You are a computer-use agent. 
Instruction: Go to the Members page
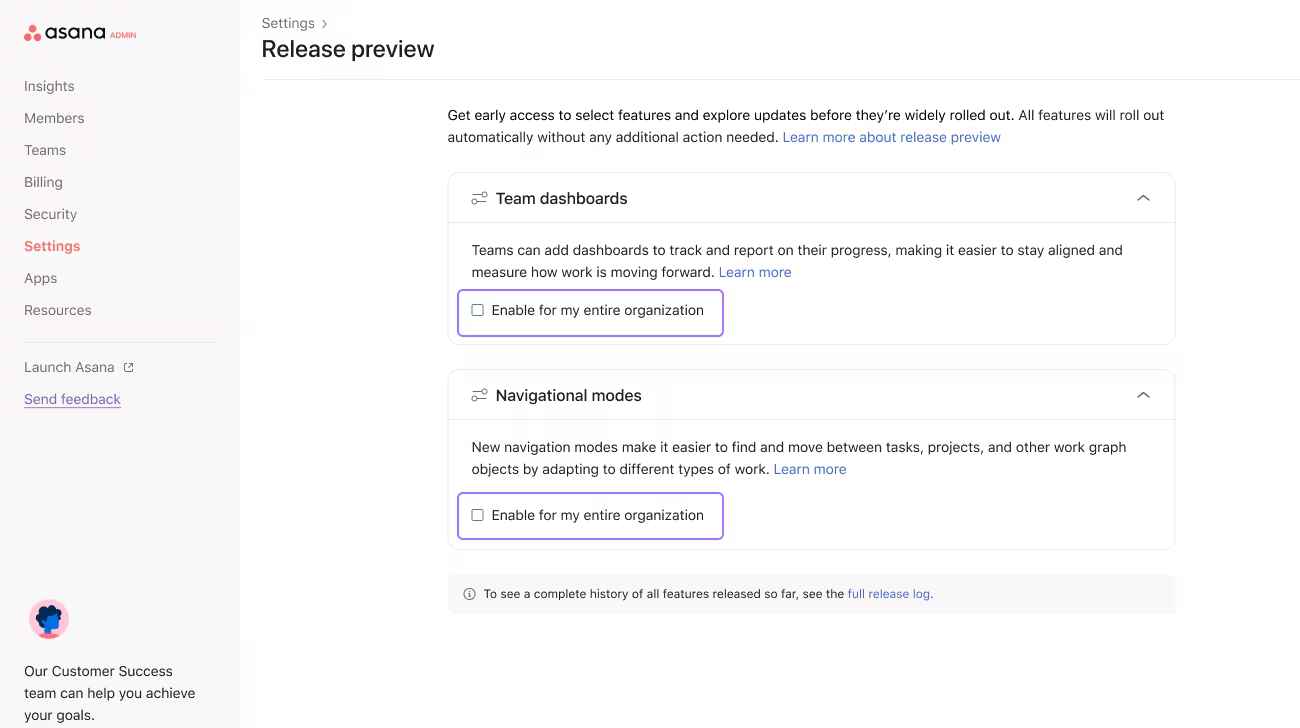point(54,118)
